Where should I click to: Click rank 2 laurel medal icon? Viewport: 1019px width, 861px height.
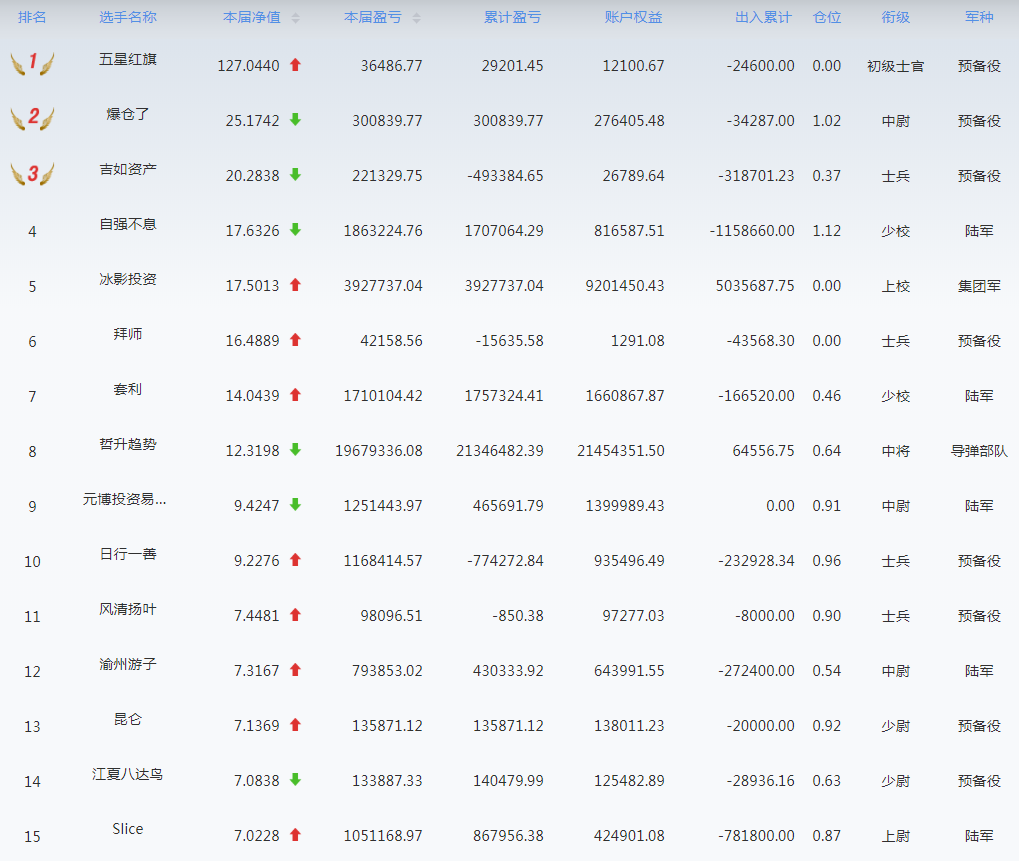click(x=32, y=118)
